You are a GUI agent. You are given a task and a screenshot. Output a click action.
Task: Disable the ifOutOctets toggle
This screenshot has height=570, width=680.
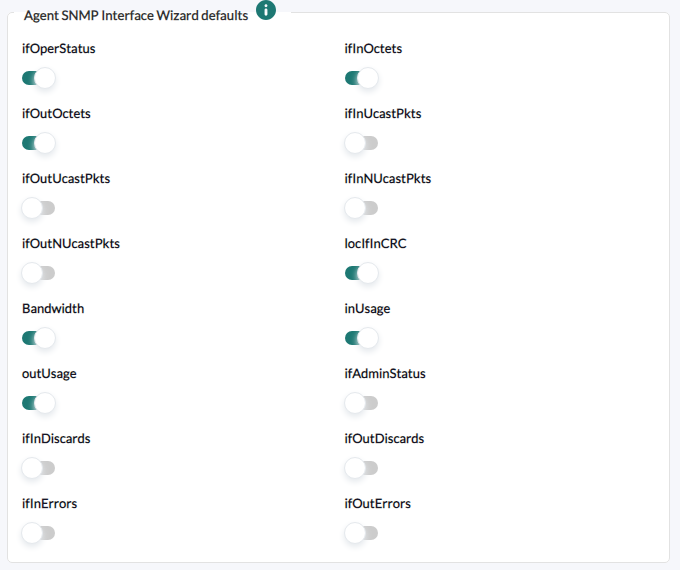pos(39,143)
